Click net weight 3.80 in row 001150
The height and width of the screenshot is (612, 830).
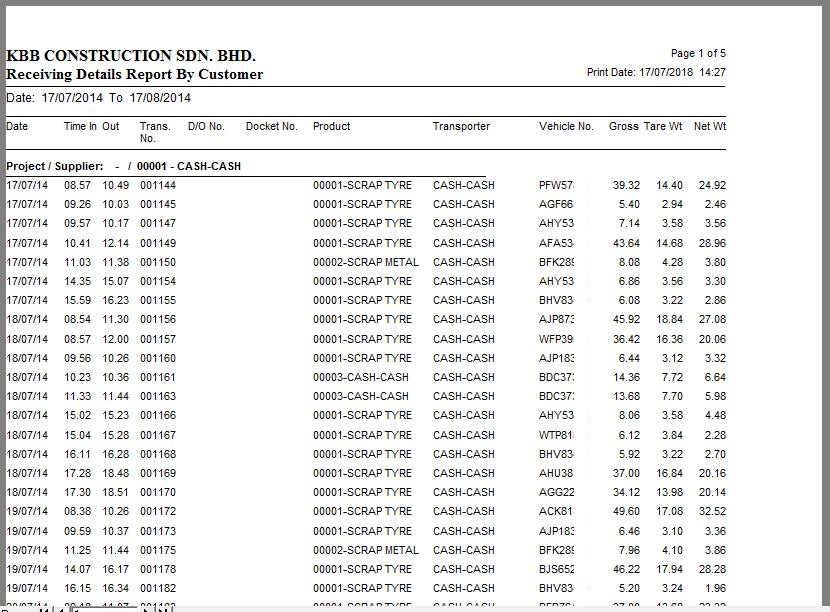pyautogui.click(x=715, y=263)
